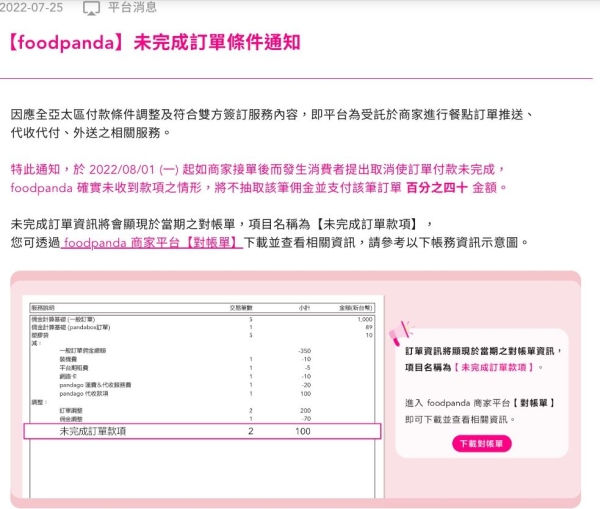Click the platform message monitor icon
600x509 pixels.
[x=91, y=9]
